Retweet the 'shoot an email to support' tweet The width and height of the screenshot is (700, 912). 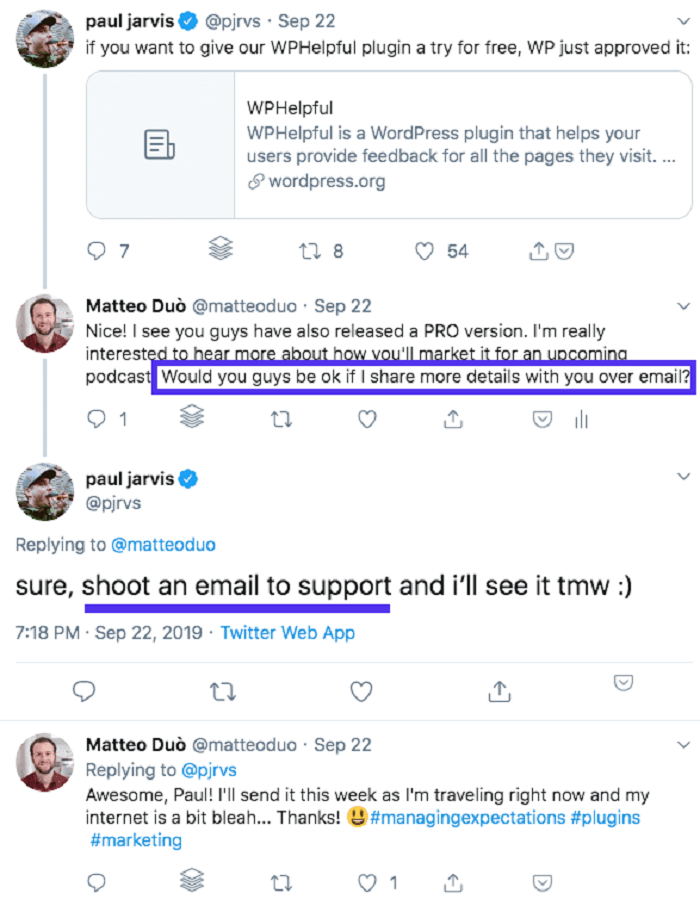click(x=223, y=692)
